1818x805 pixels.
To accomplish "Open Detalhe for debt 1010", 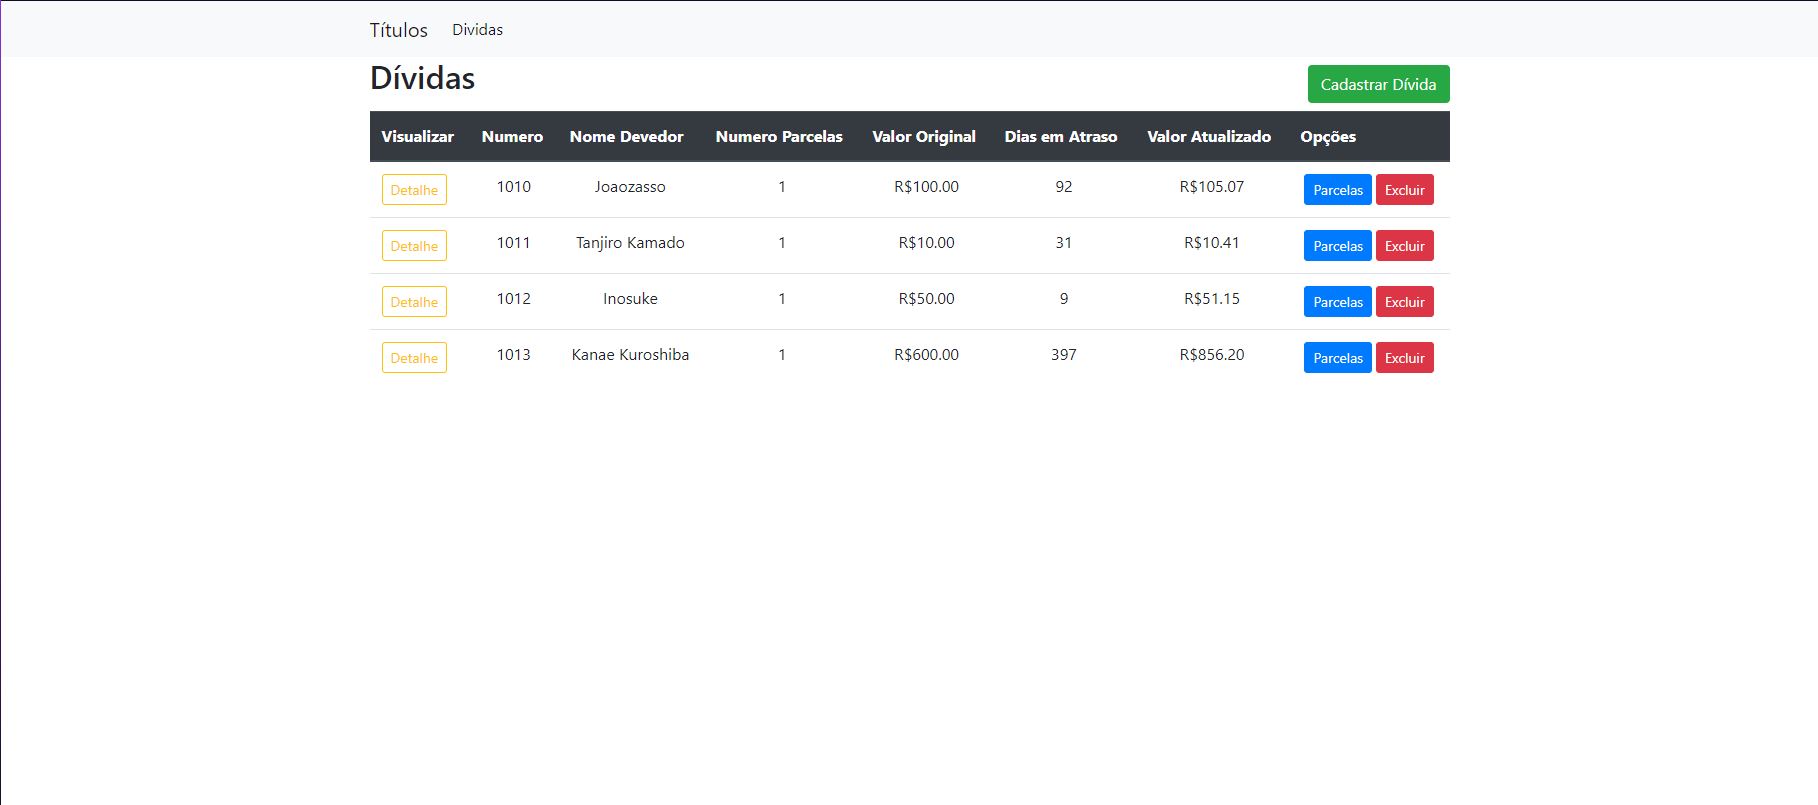I will 414,190.
